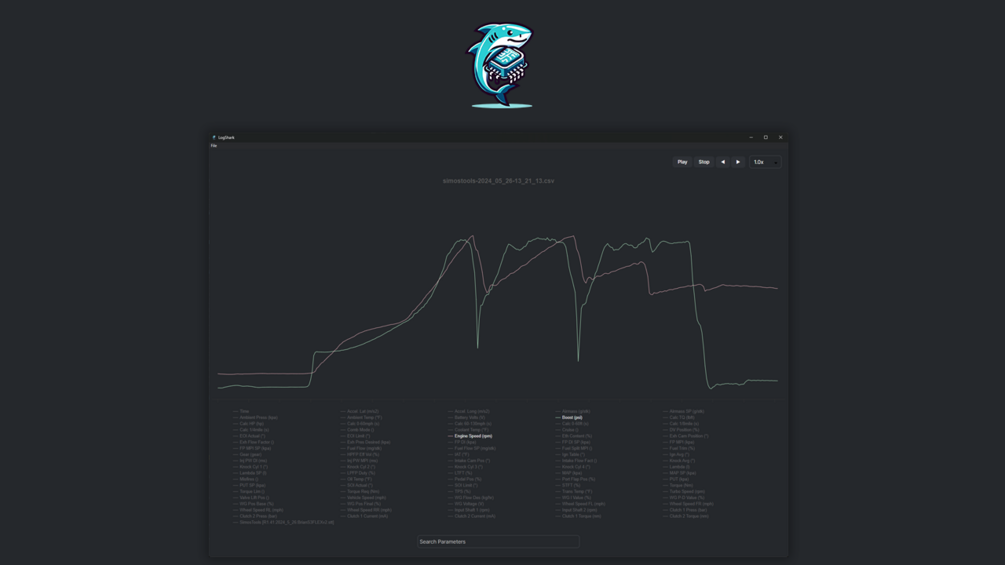Click the LogShark app icon in title bar

pos(214,137)
